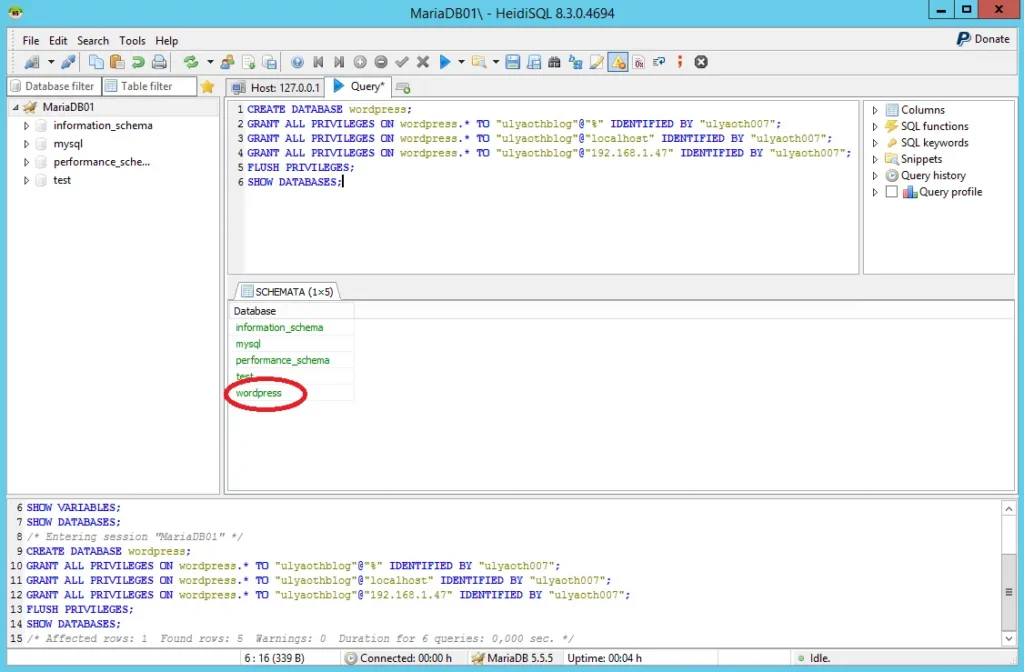Click the refresh icon in the toolbar

(x=191, y=62)
